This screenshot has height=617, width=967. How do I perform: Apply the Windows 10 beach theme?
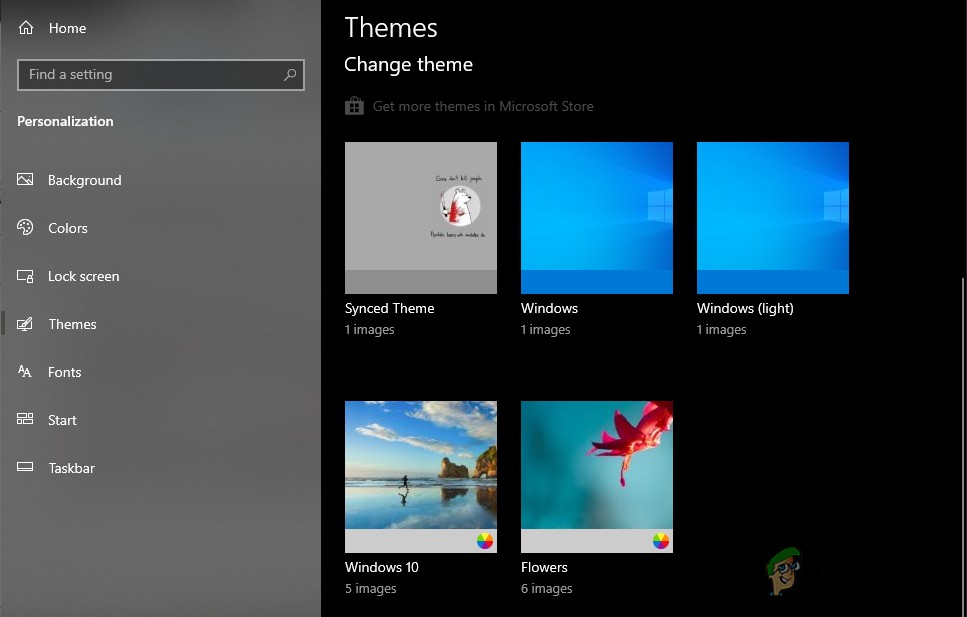tap(421, 477)
